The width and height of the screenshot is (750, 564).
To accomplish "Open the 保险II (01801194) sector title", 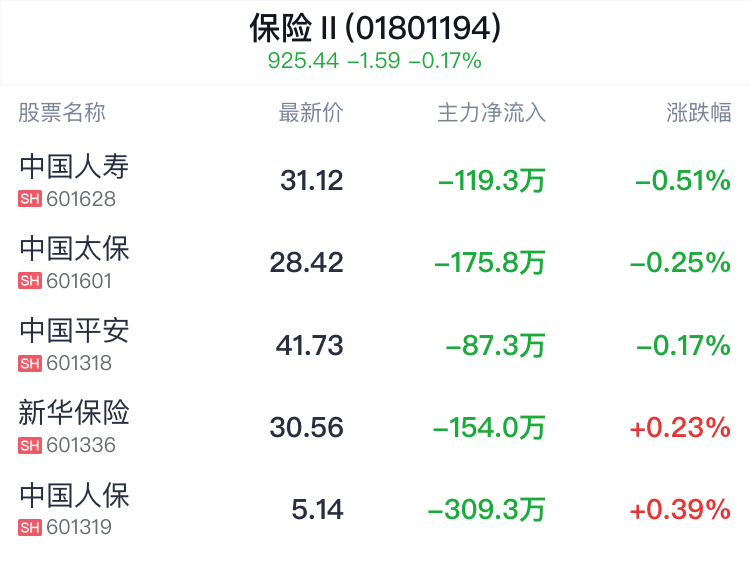I will pyautogui.click(x=375, y=28).
